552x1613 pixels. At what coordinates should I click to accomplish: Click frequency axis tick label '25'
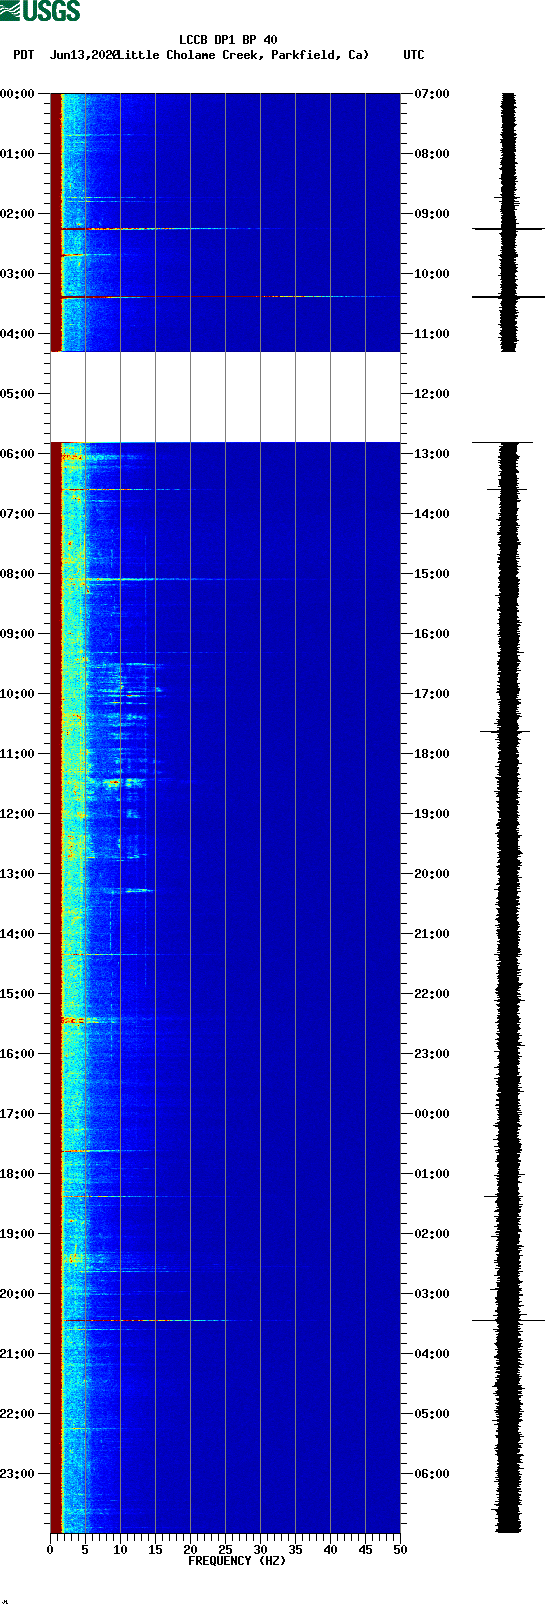225,1550
